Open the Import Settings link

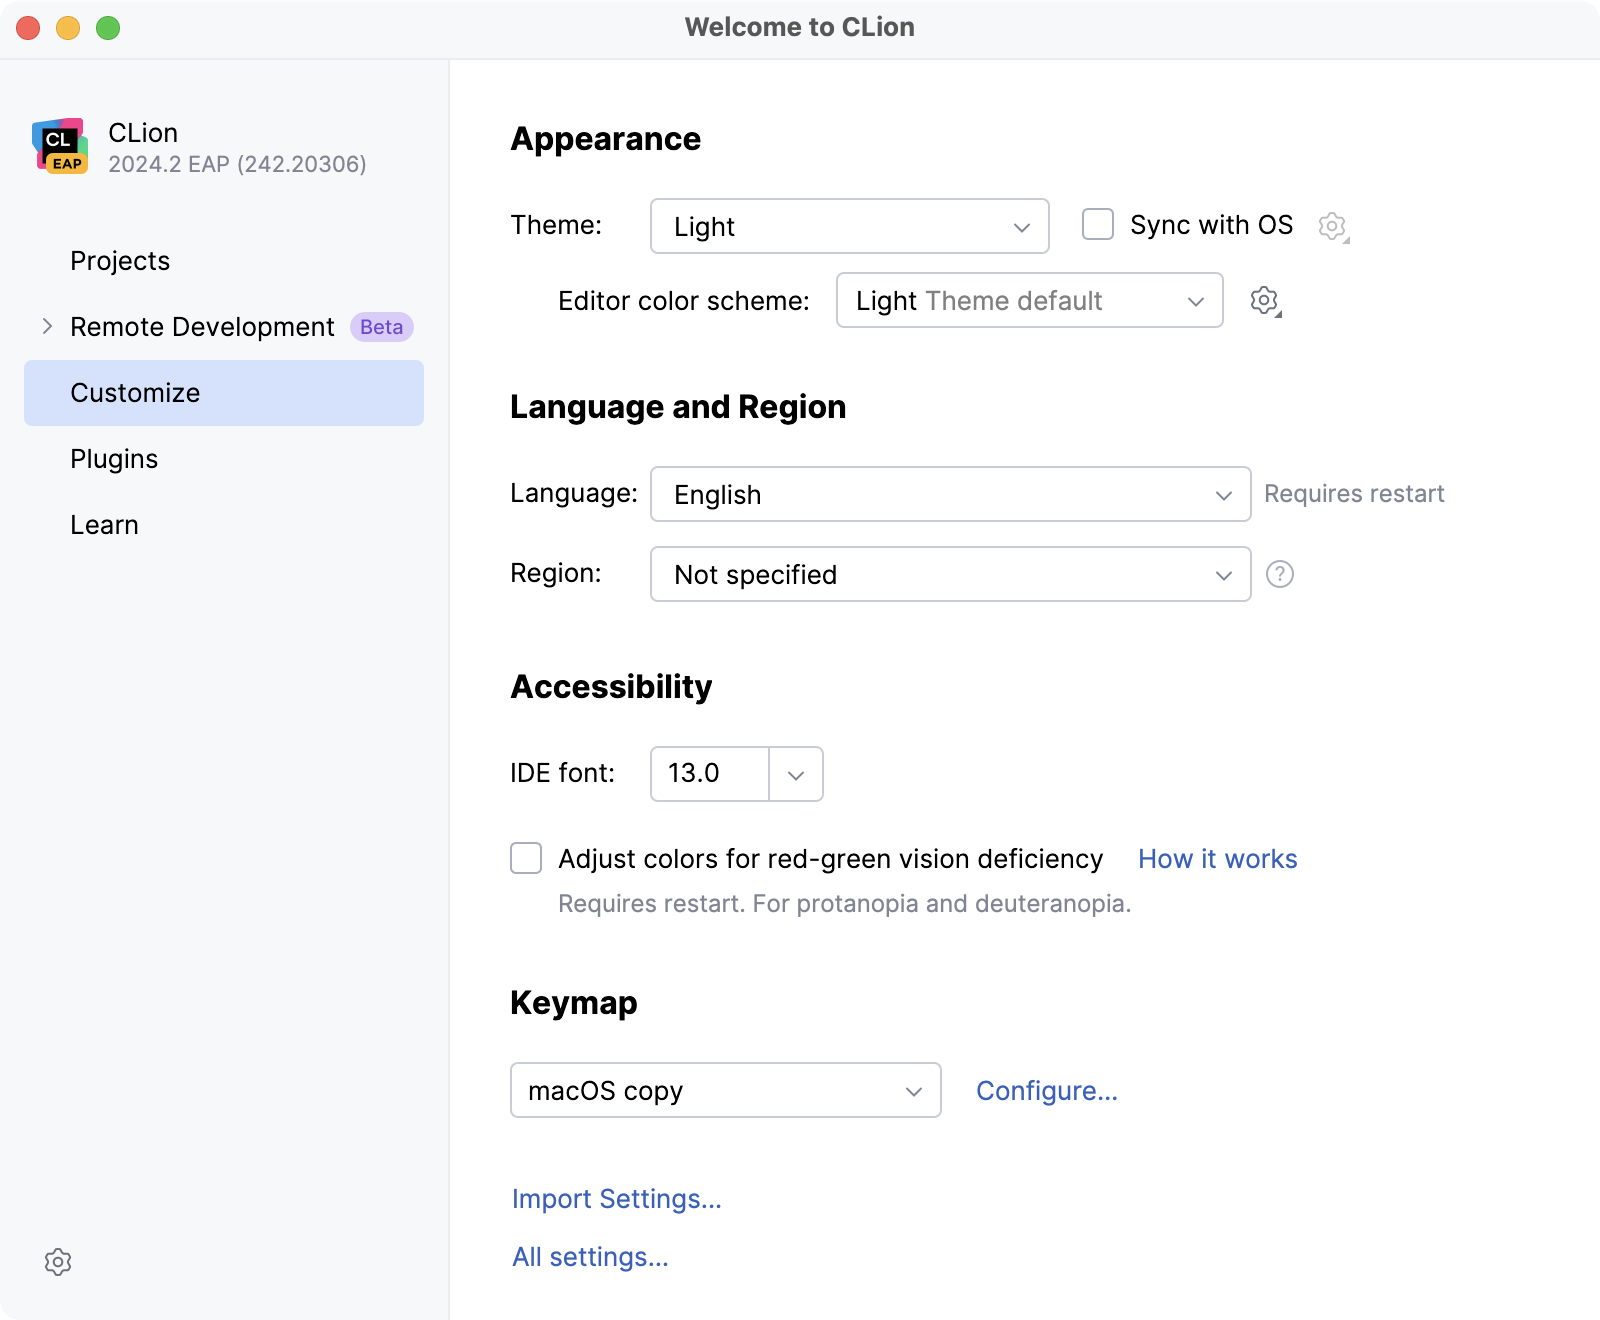616,1198
